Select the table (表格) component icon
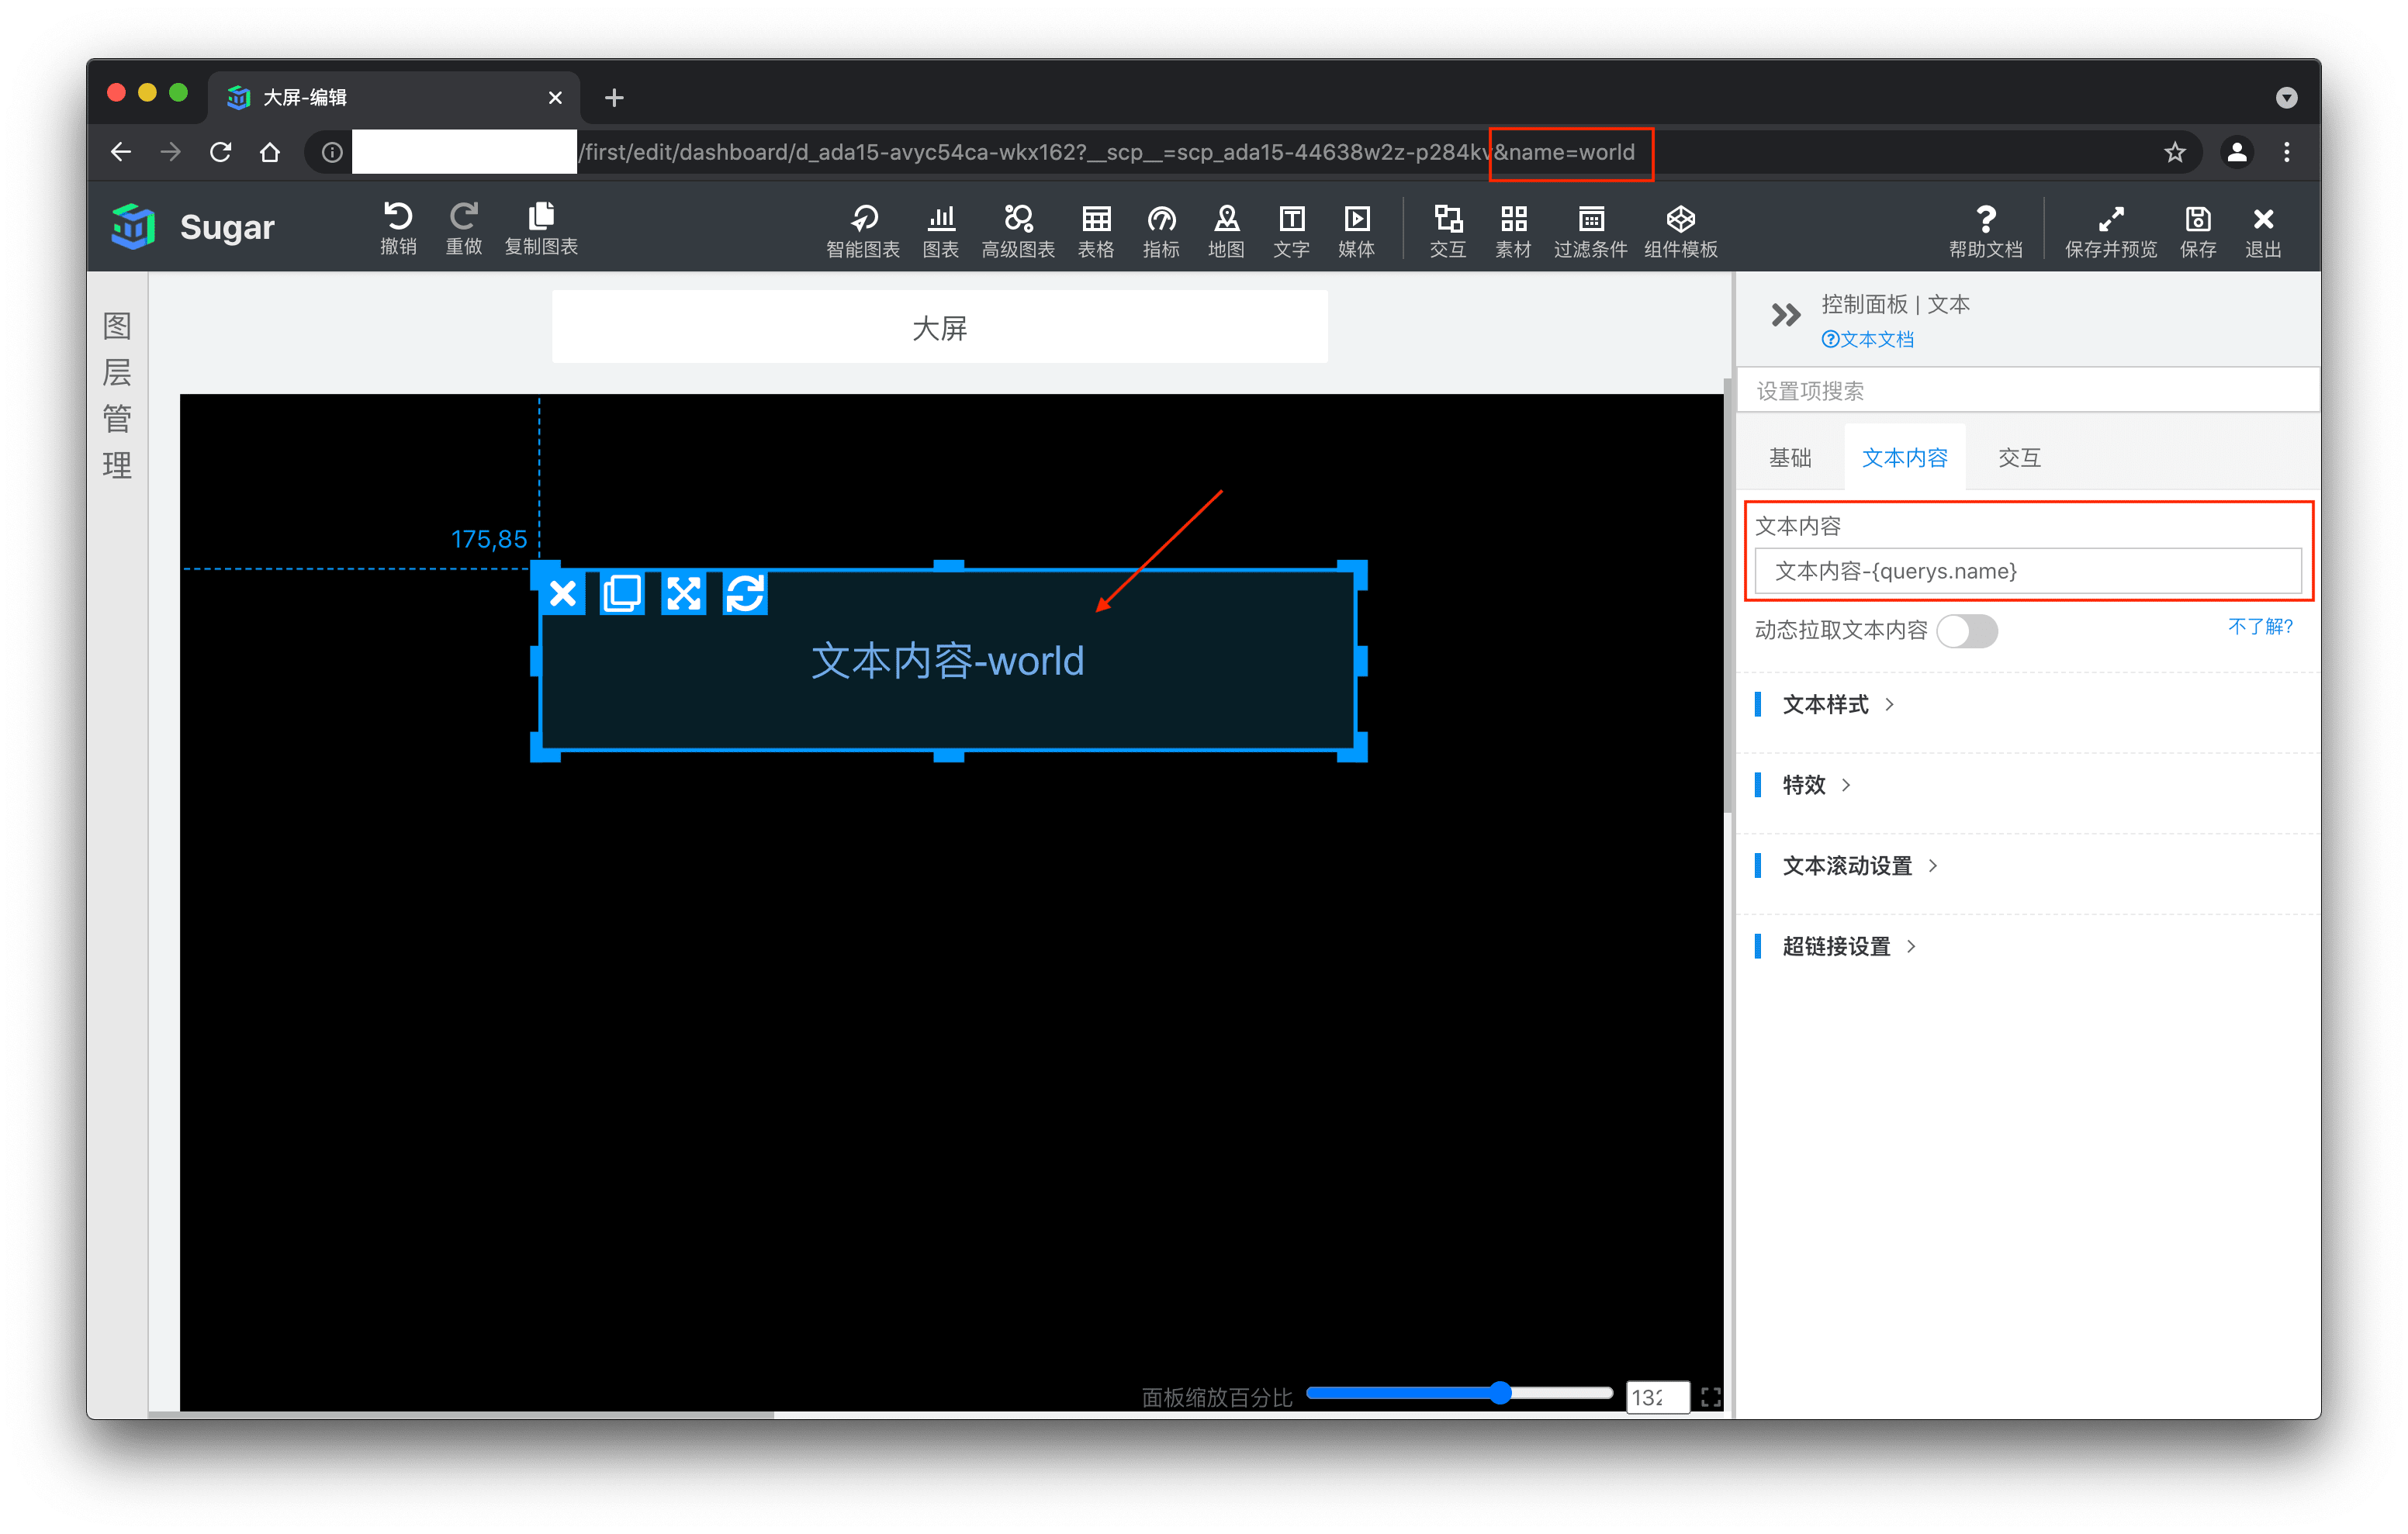Screen dimensions: 2408x1534 pos(1096,219)
